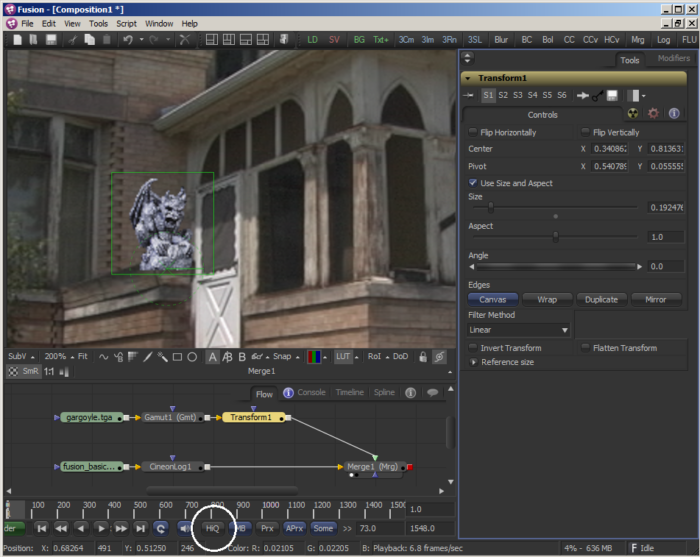The height and width of the screenshot is (557, 700).
Task: Click the undo arrow icon
Action: pos(128,40)
